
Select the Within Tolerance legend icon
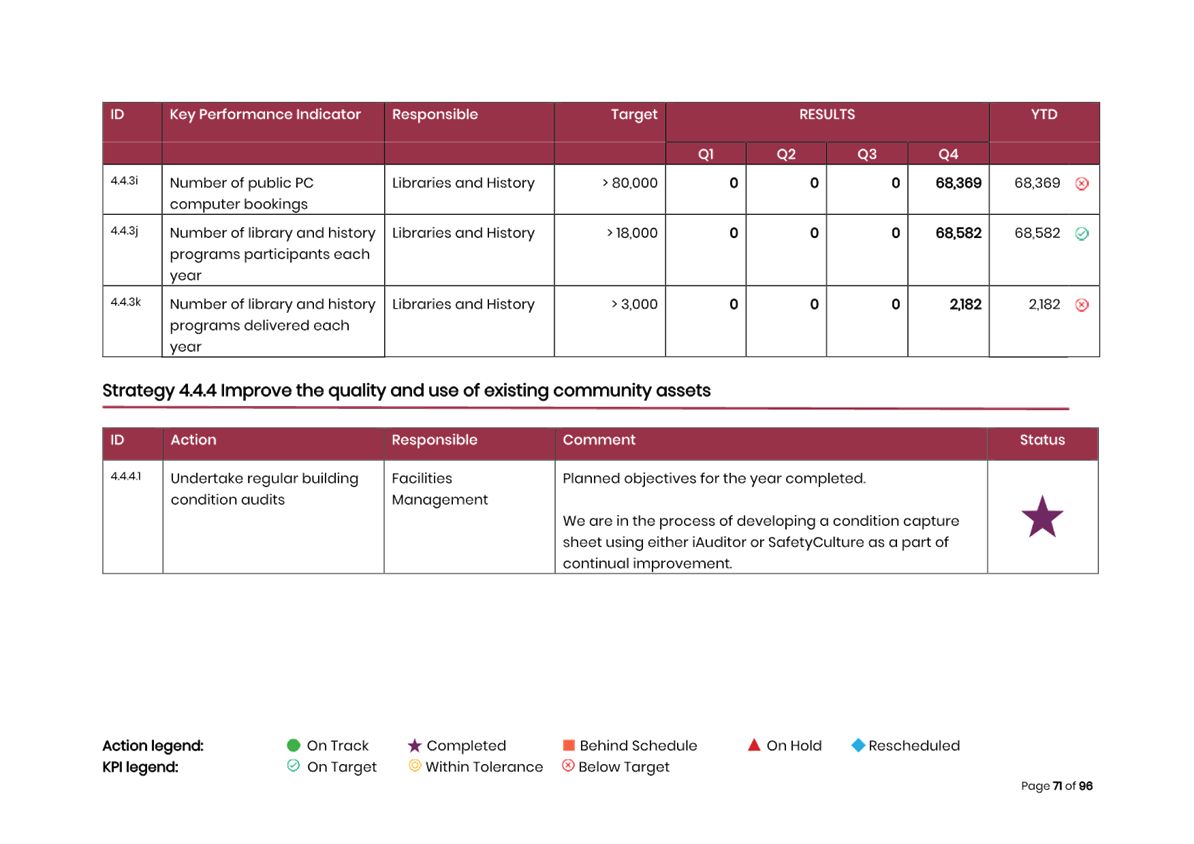pyautogui.click(x=414, y=767)
